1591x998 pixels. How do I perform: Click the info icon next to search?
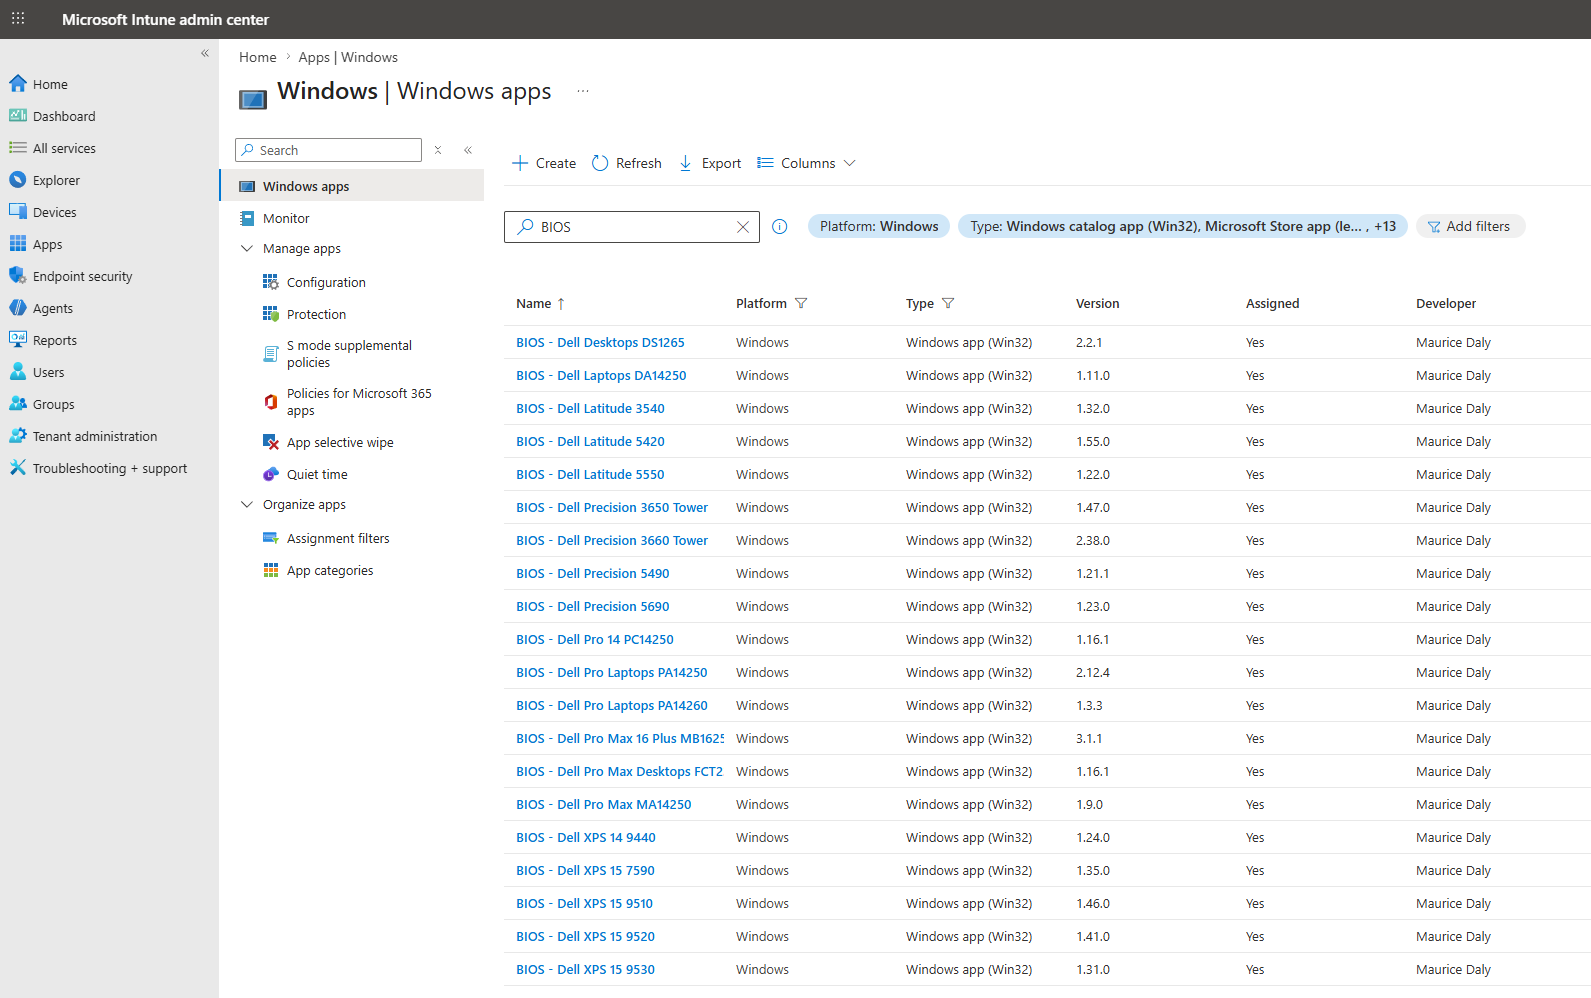[780, 227]
